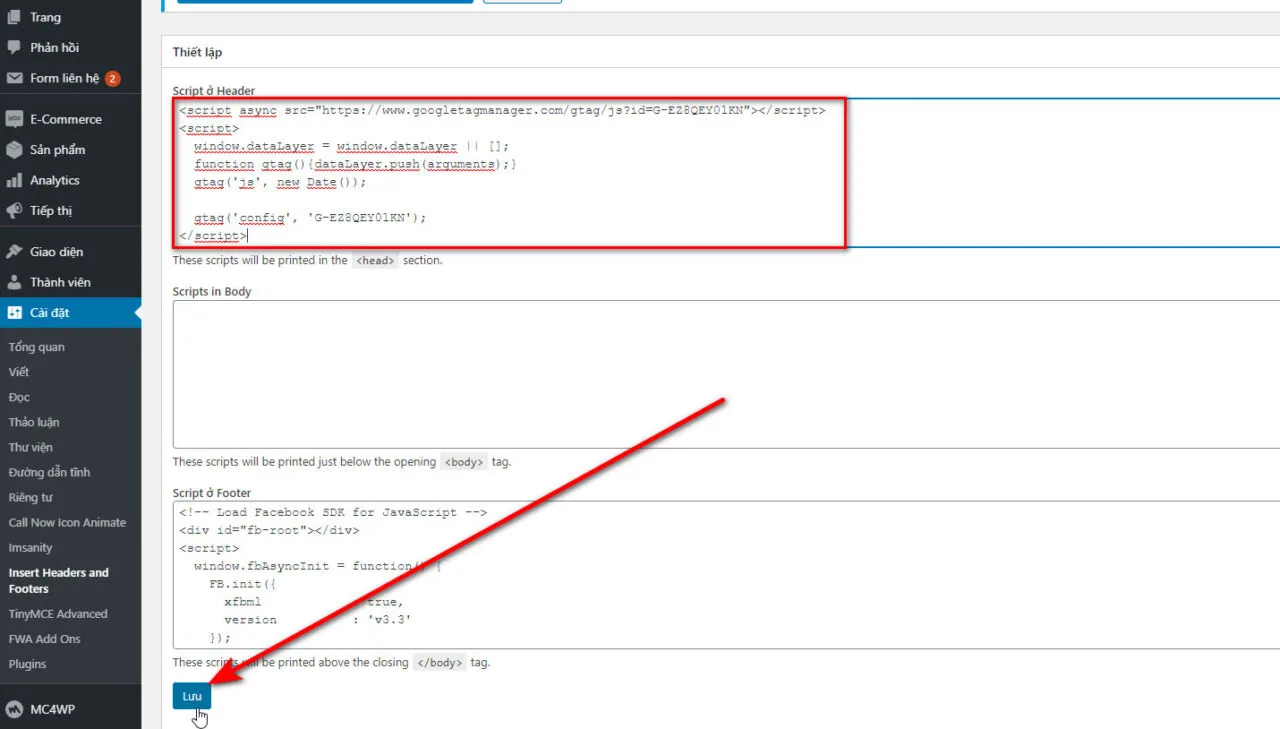Go to Thảo luận settings page
Screen dimensions: 1280x729
[34, 422]
